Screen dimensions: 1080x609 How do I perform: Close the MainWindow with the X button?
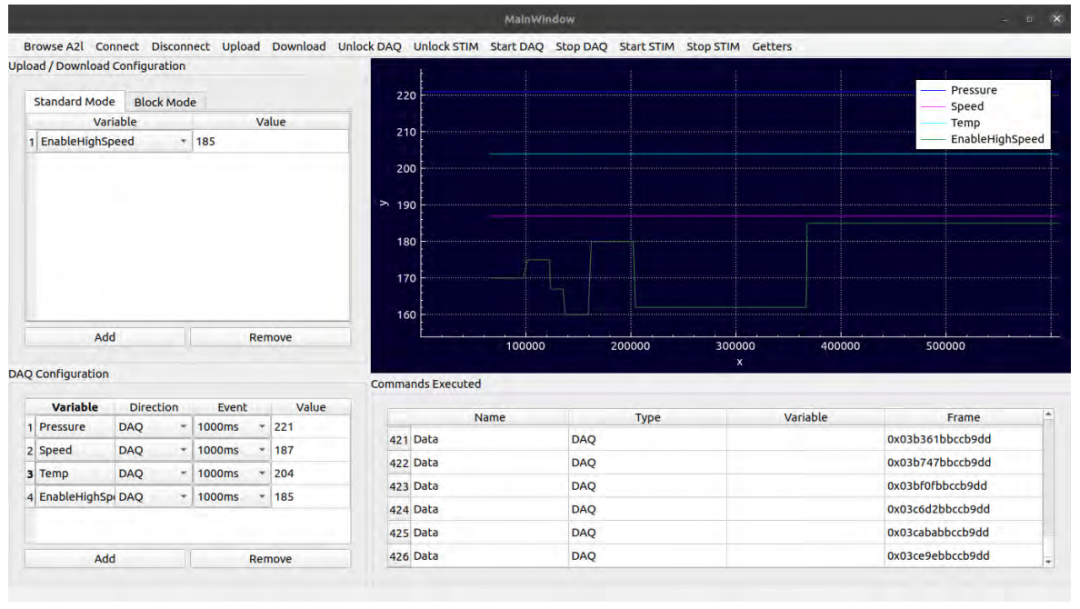[1056, 19]
